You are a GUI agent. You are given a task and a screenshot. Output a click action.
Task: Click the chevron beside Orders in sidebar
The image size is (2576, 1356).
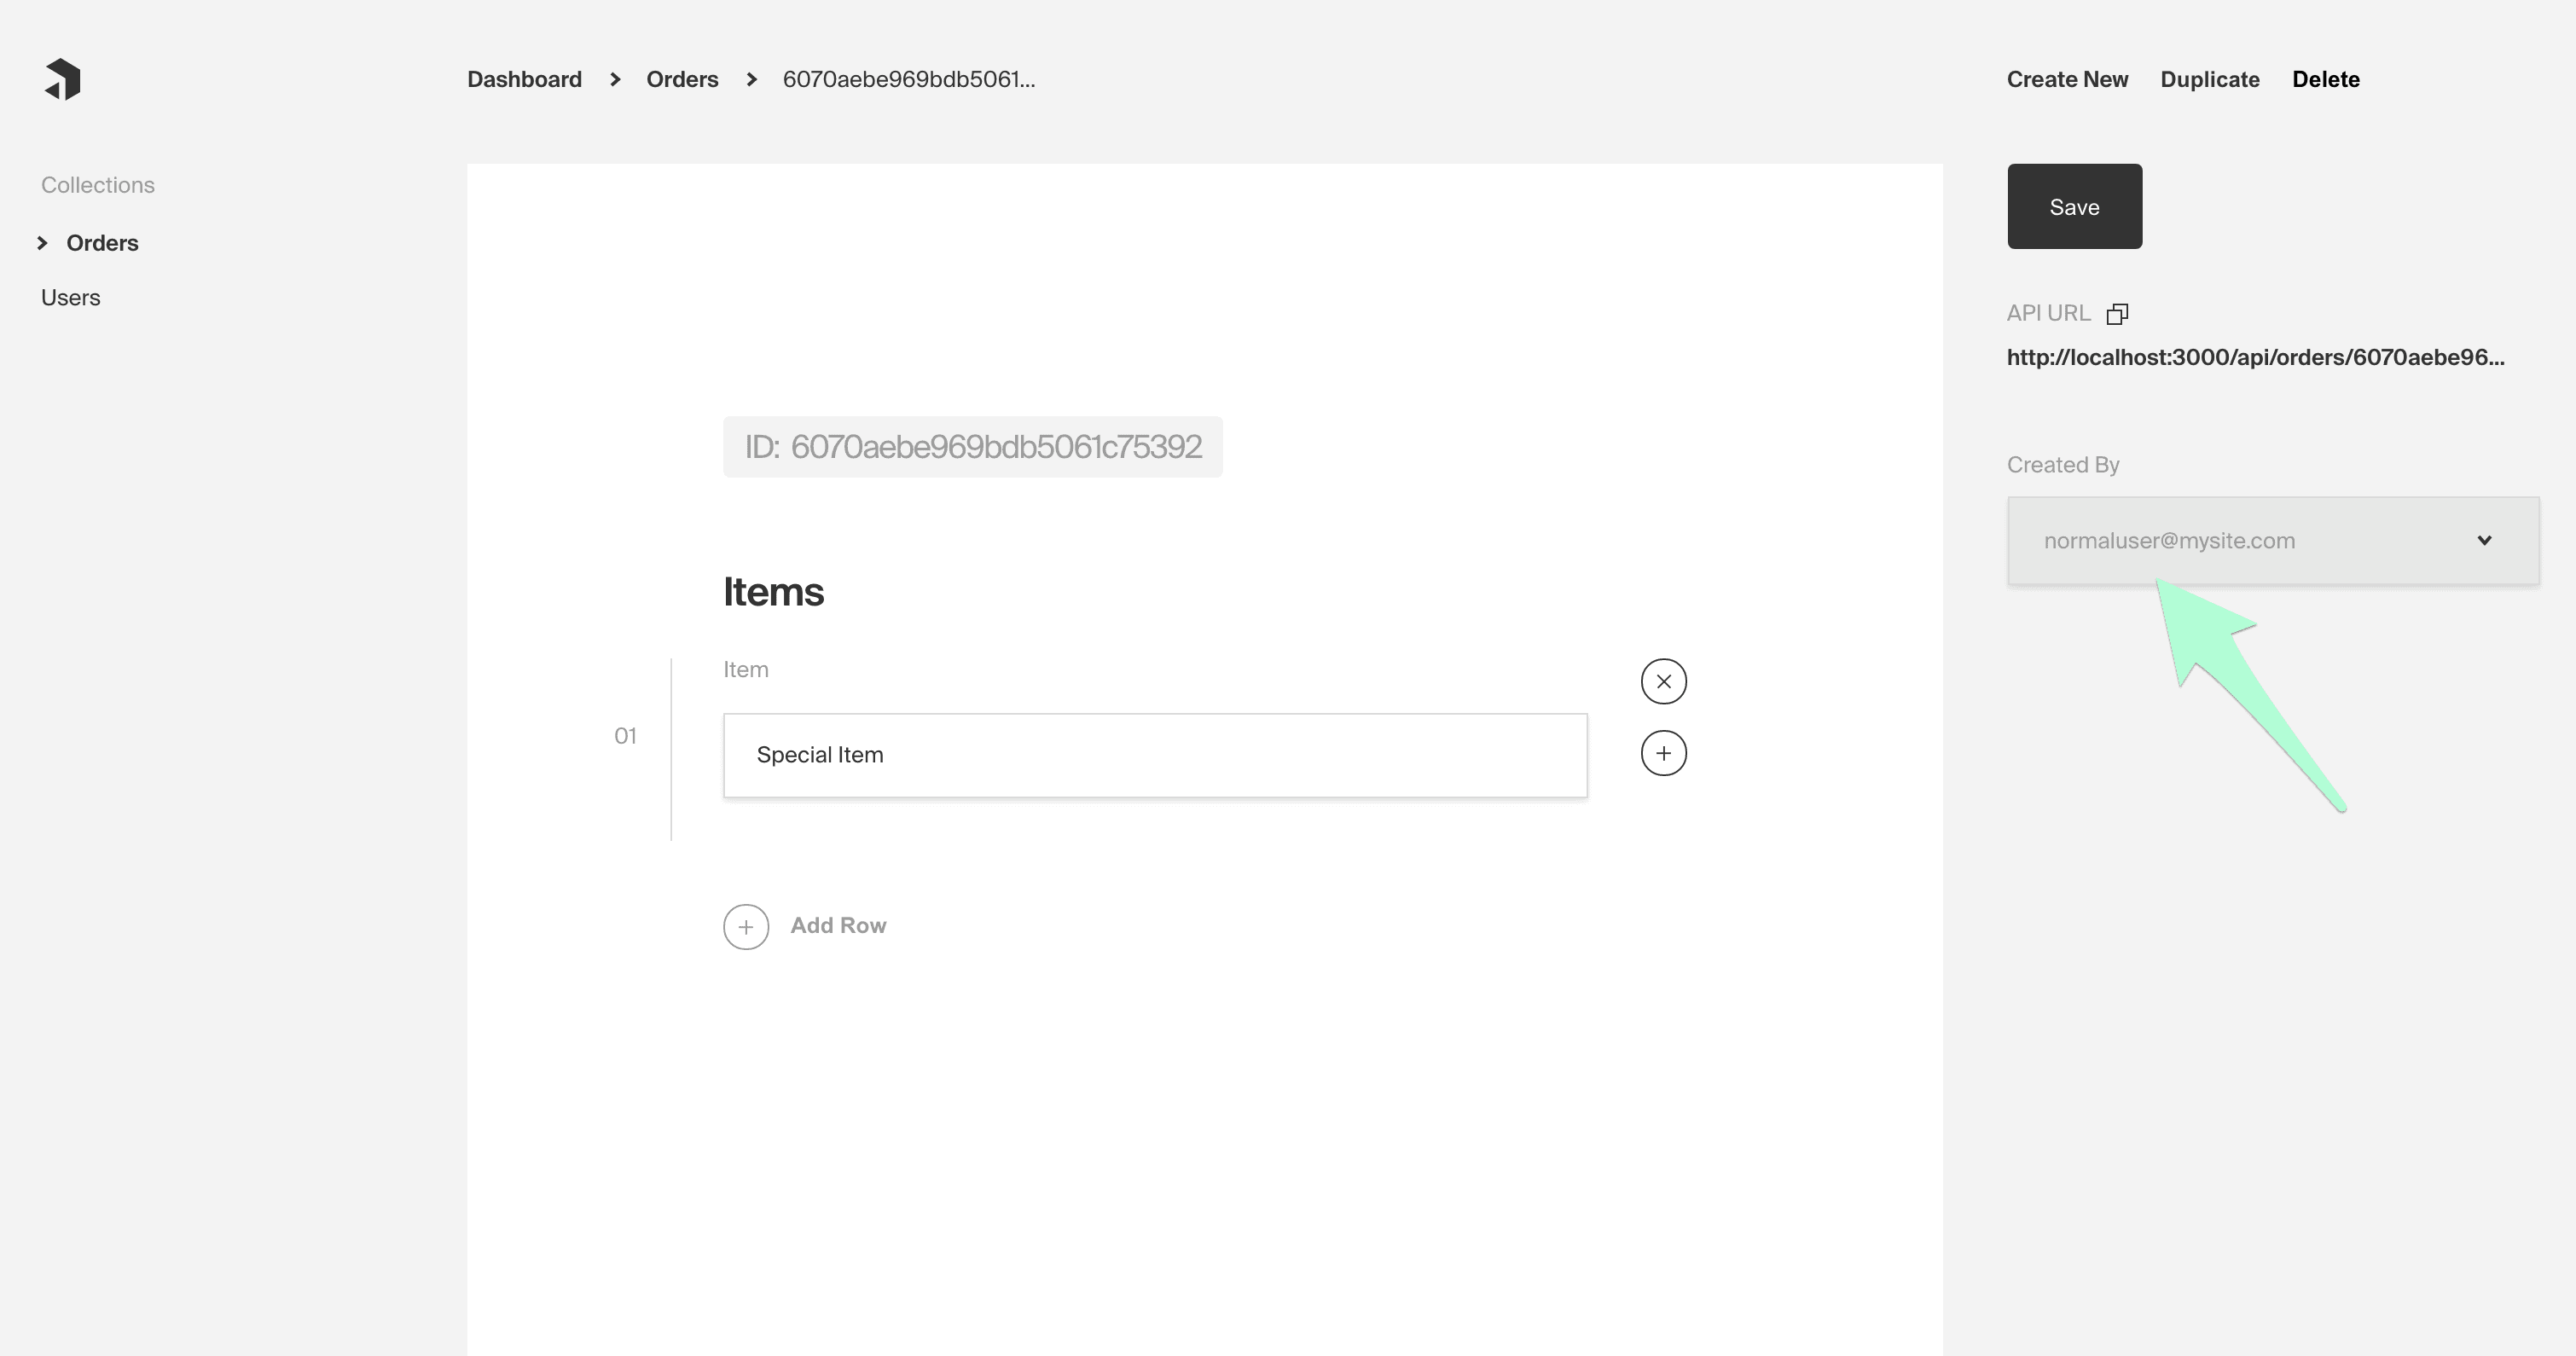[42, 243]
